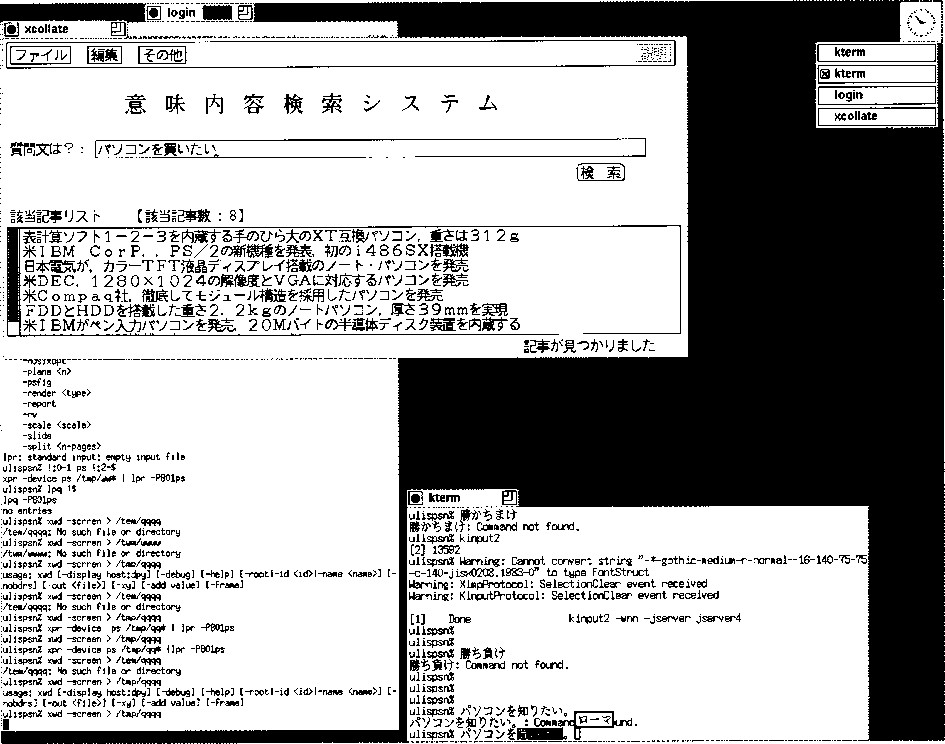The height and width of the screenshot is (744, 945).
Task: Click the analog clock in the corner
Action: tap(919, 21)
